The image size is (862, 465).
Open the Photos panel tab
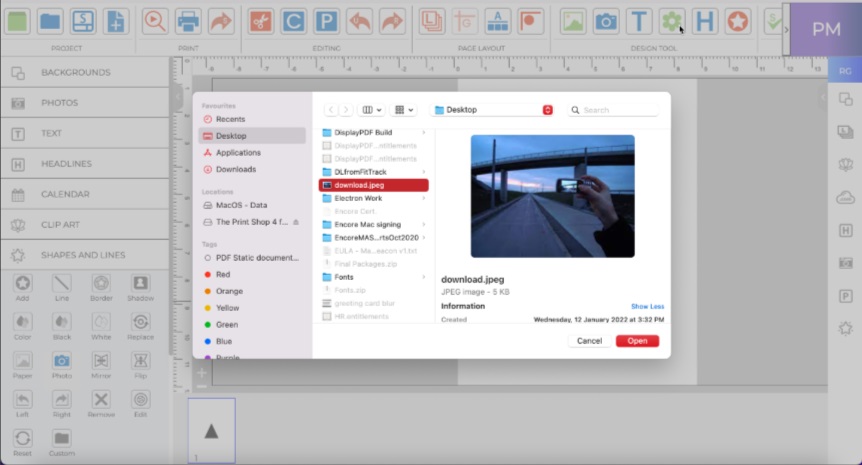(x=85, y=103)
